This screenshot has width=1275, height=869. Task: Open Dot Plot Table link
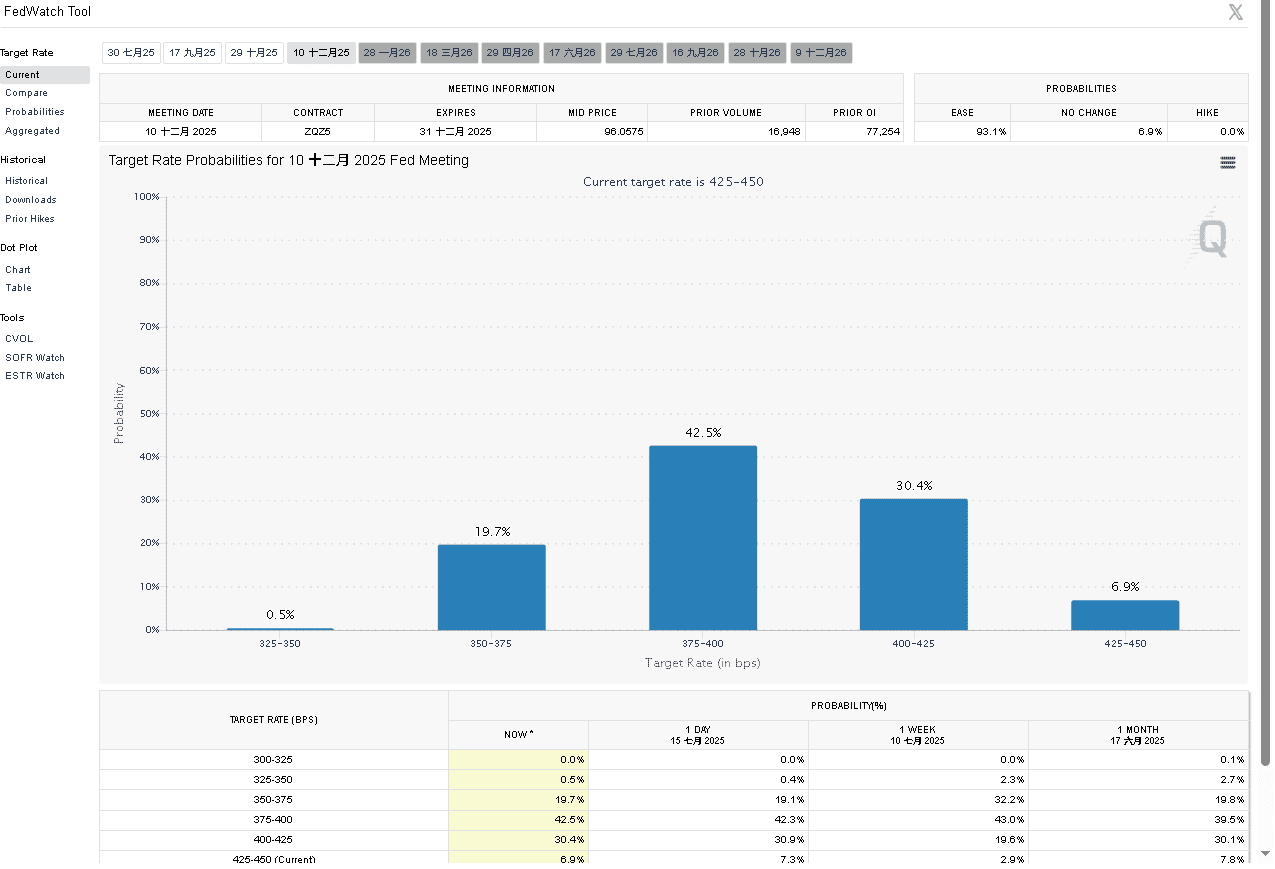(18, 288)
